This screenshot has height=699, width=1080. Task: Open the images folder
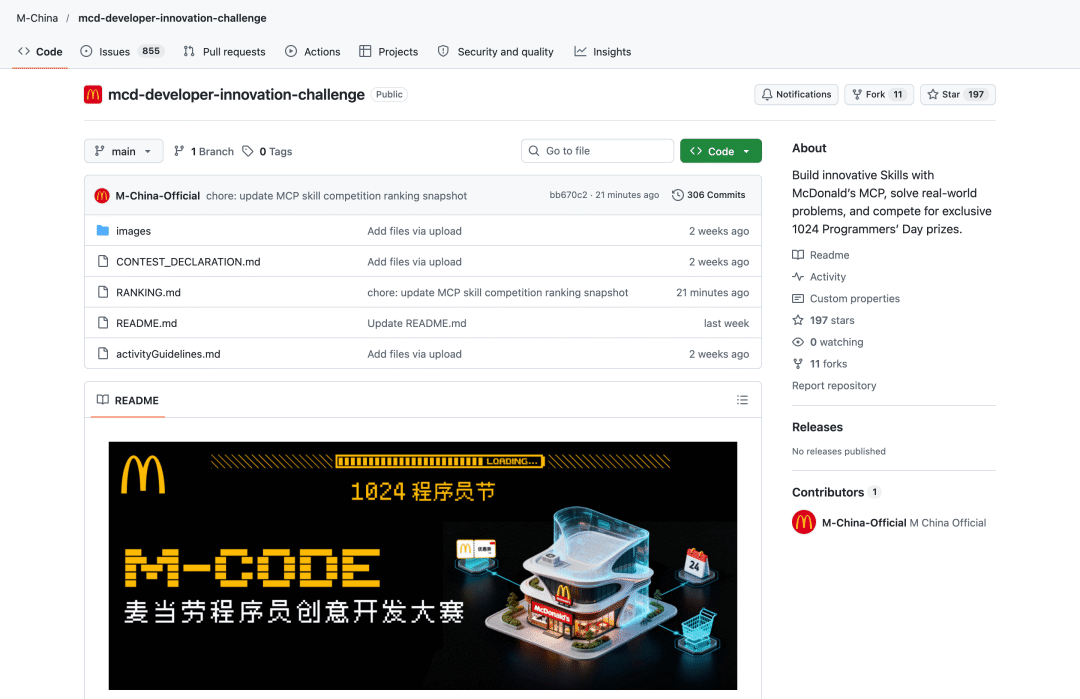[x=134, y=231]
